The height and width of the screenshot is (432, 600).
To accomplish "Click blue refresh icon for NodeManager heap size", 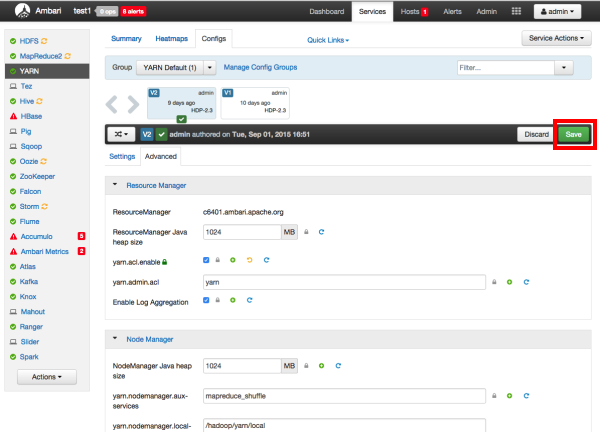I will pos(338,366).
